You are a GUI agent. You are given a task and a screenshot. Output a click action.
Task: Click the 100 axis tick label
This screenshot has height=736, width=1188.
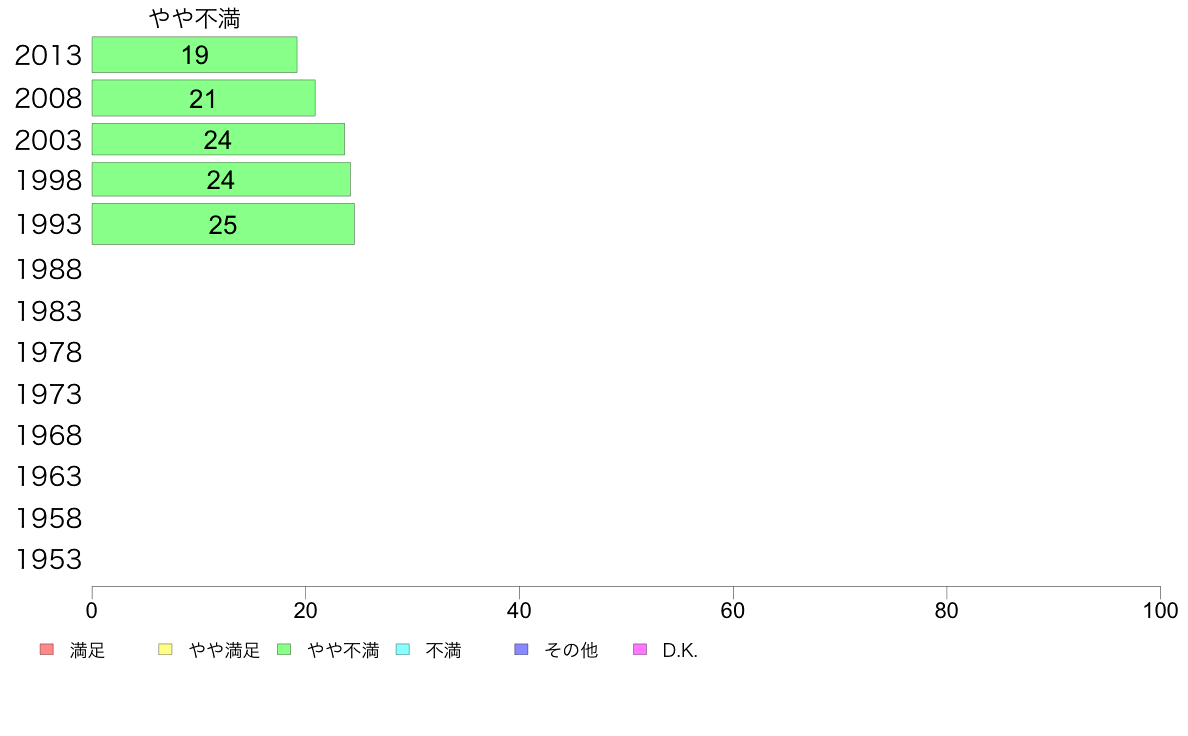(x=1160, y=610)
